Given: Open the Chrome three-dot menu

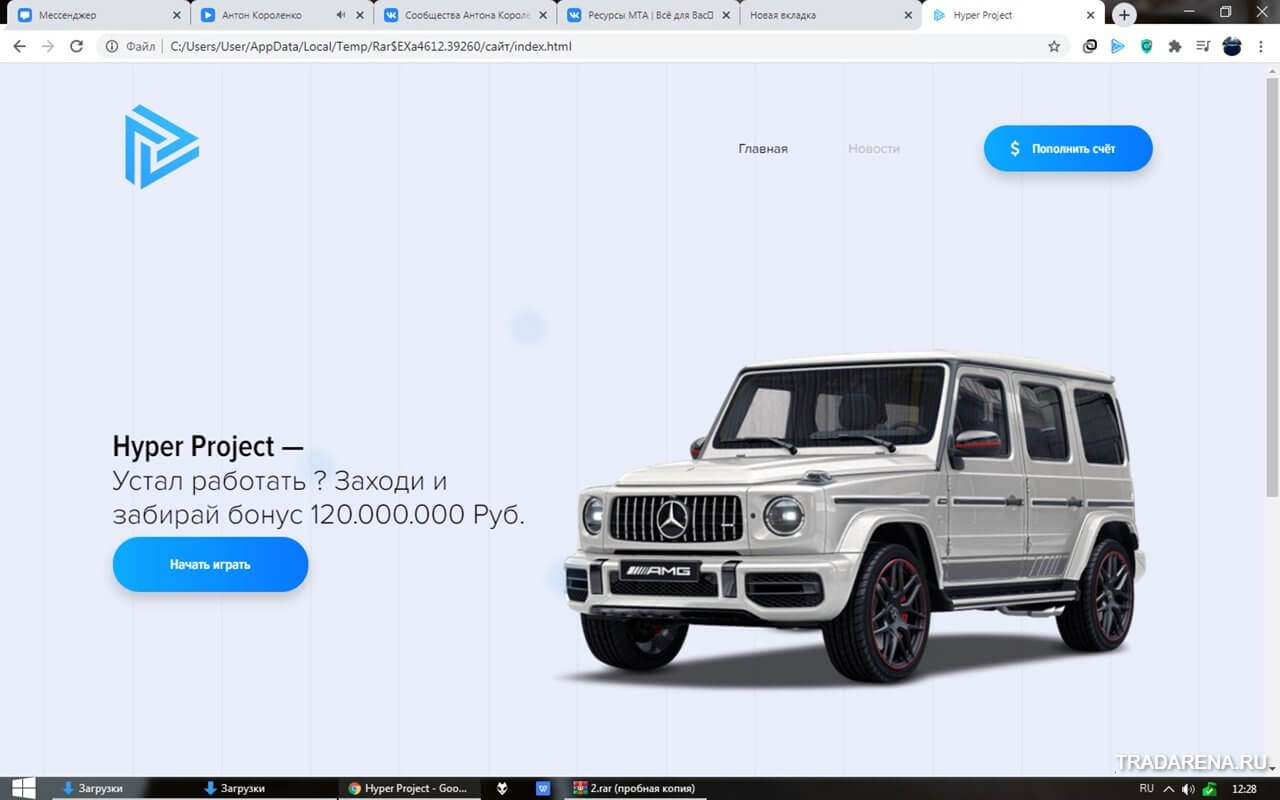Looking at the screenshot, I should (1262, 46).
